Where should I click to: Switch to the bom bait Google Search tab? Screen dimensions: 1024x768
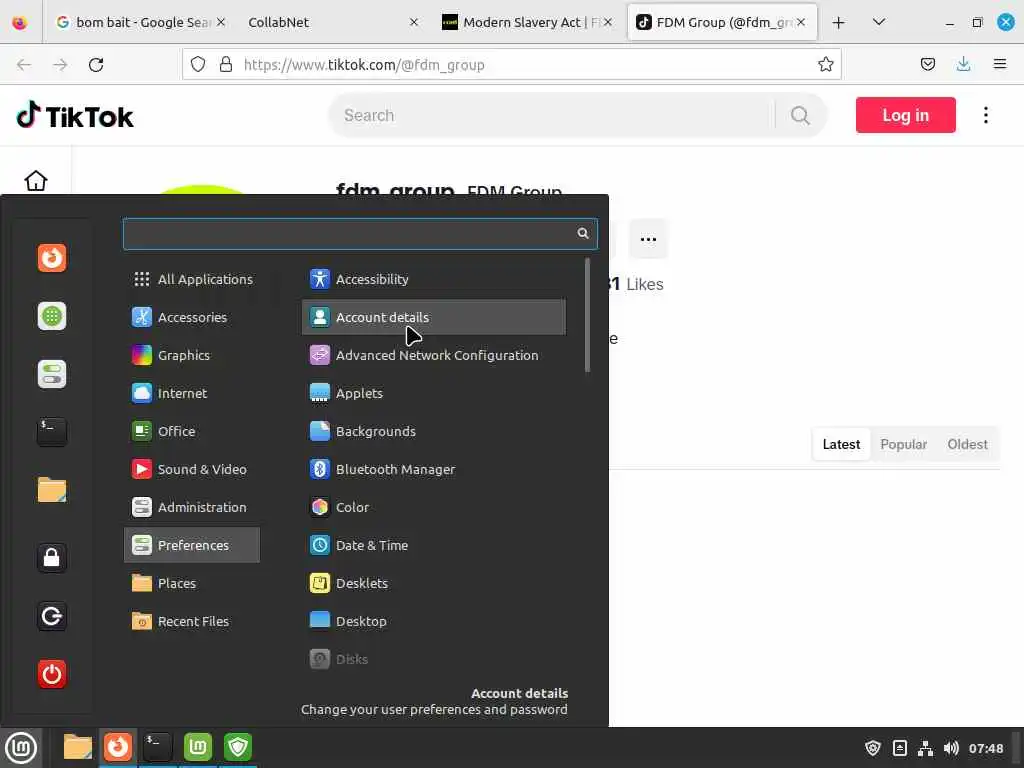(x=140, y=22)
